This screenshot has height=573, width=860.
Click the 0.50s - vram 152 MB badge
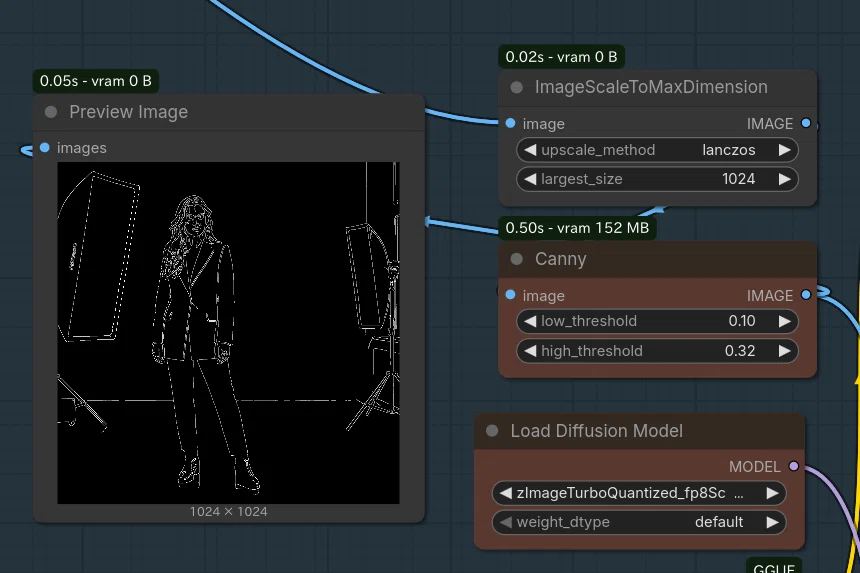pos(577,228)
